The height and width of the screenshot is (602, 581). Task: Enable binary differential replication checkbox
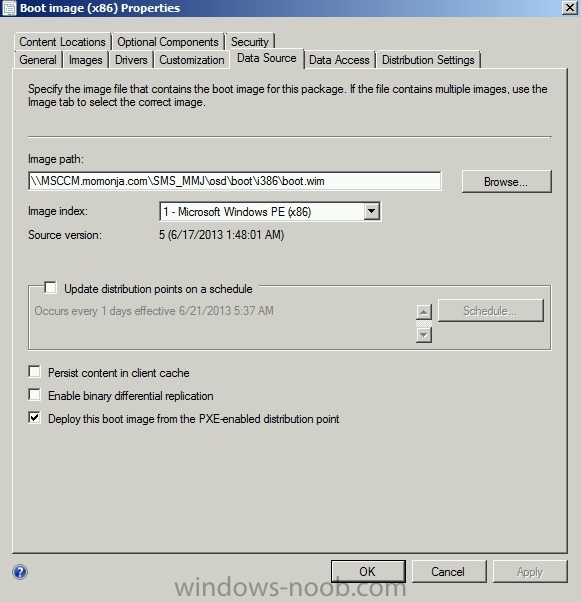tap(35, 395)
